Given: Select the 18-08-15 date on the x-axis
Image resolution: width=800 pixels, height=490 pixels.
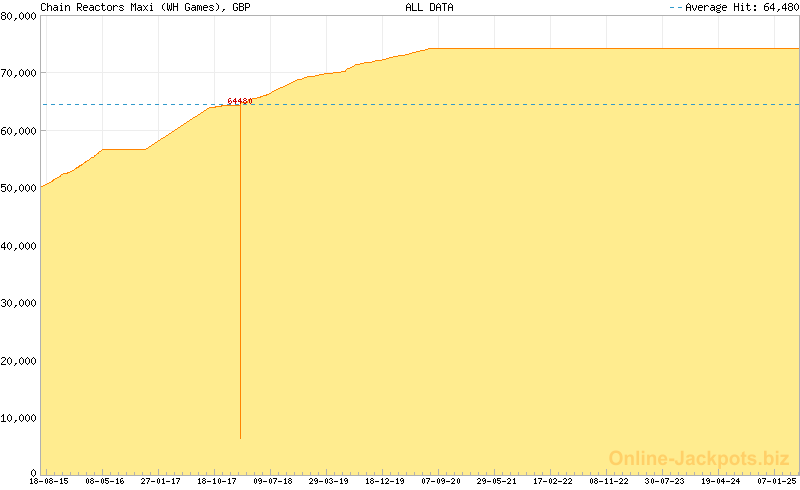Looking at the screenshot, I should coord(49,481).
